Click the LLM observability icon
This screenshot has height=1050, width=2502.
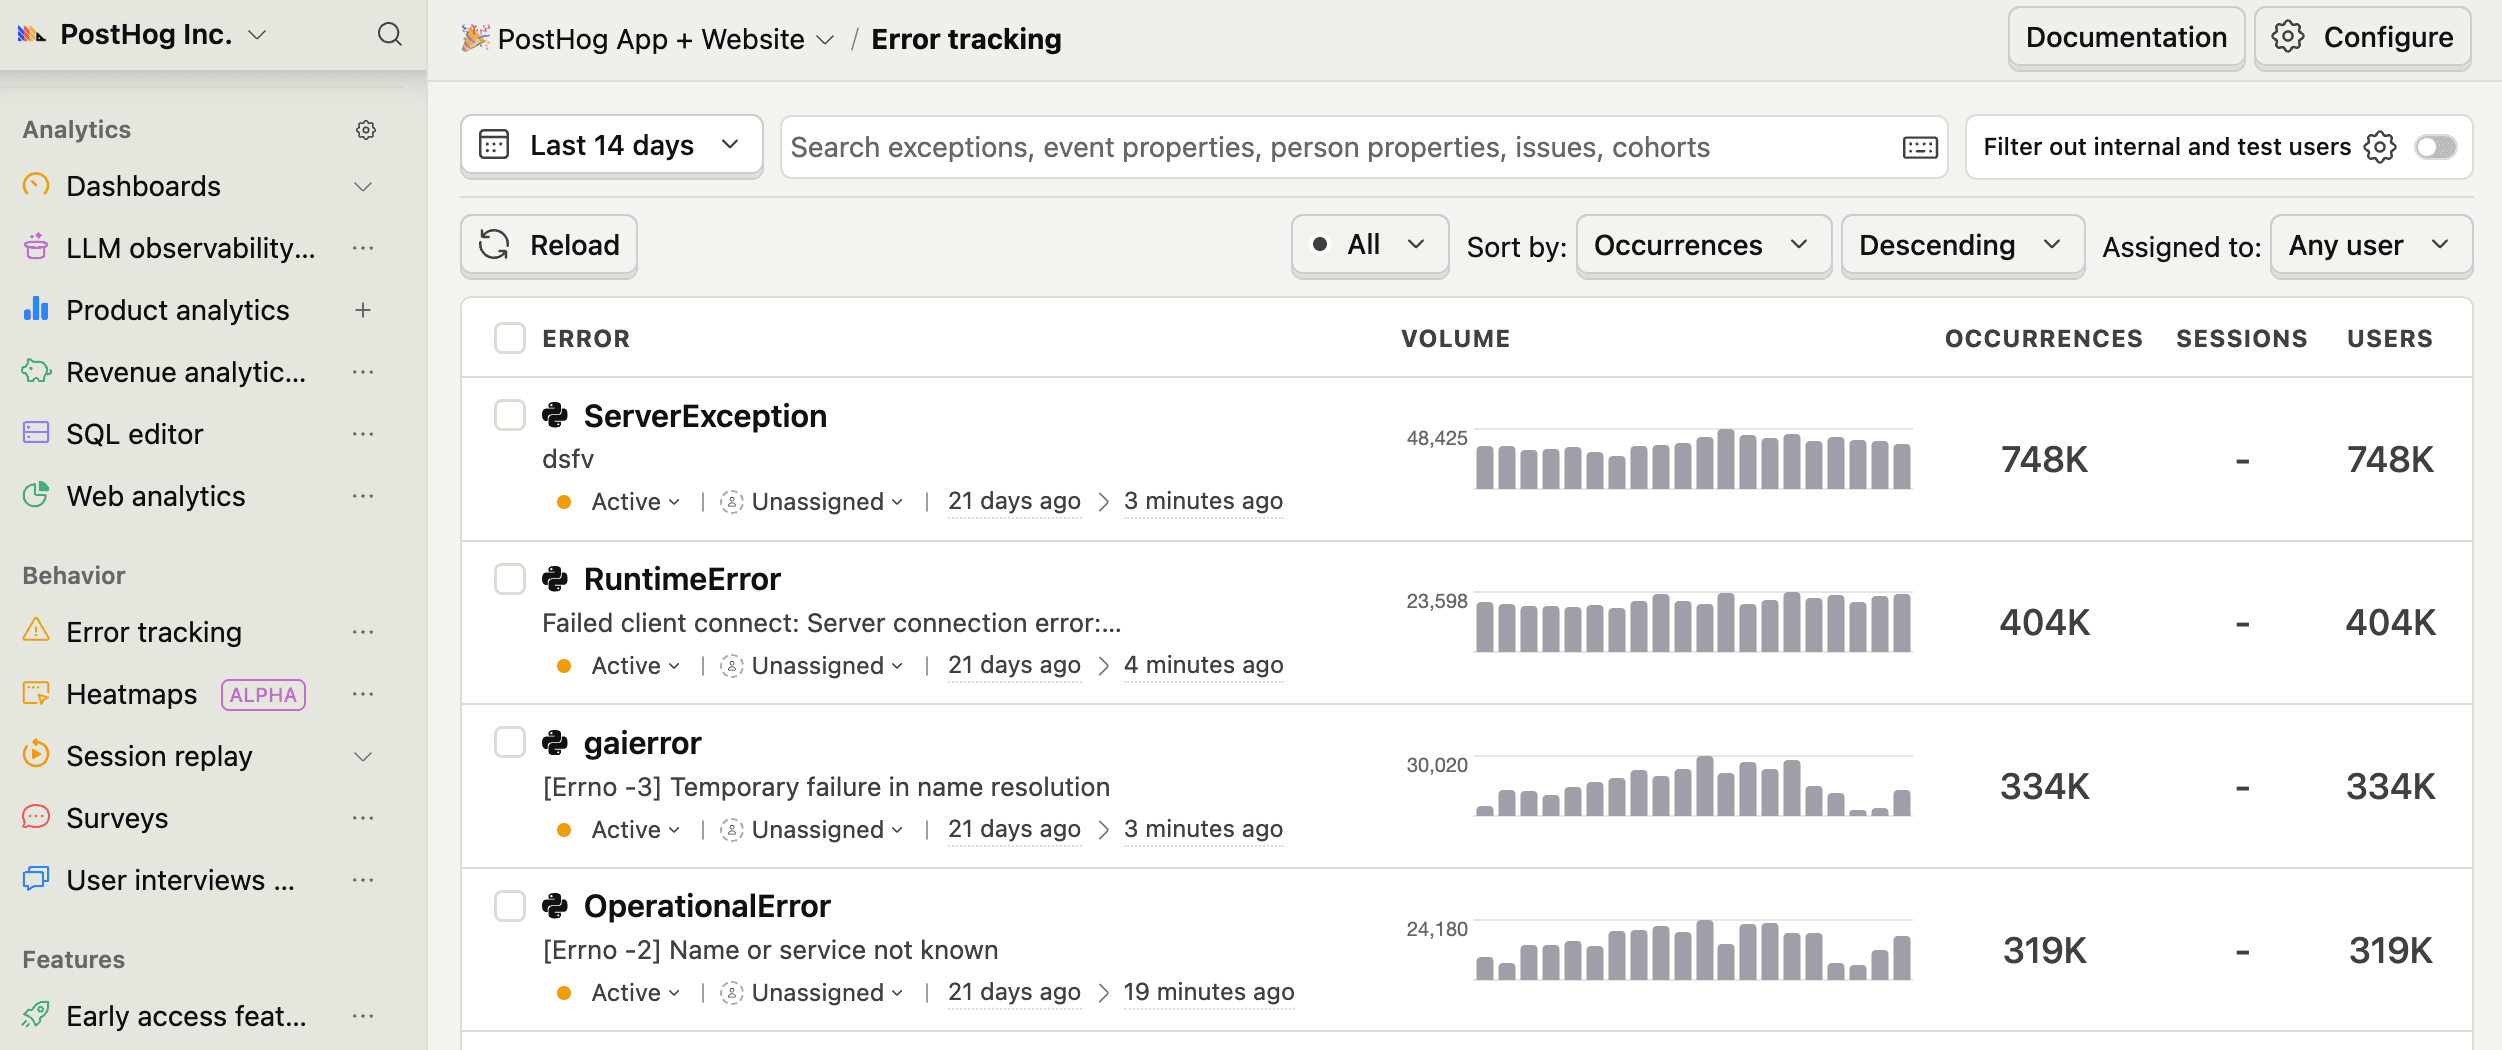point(36,247)
